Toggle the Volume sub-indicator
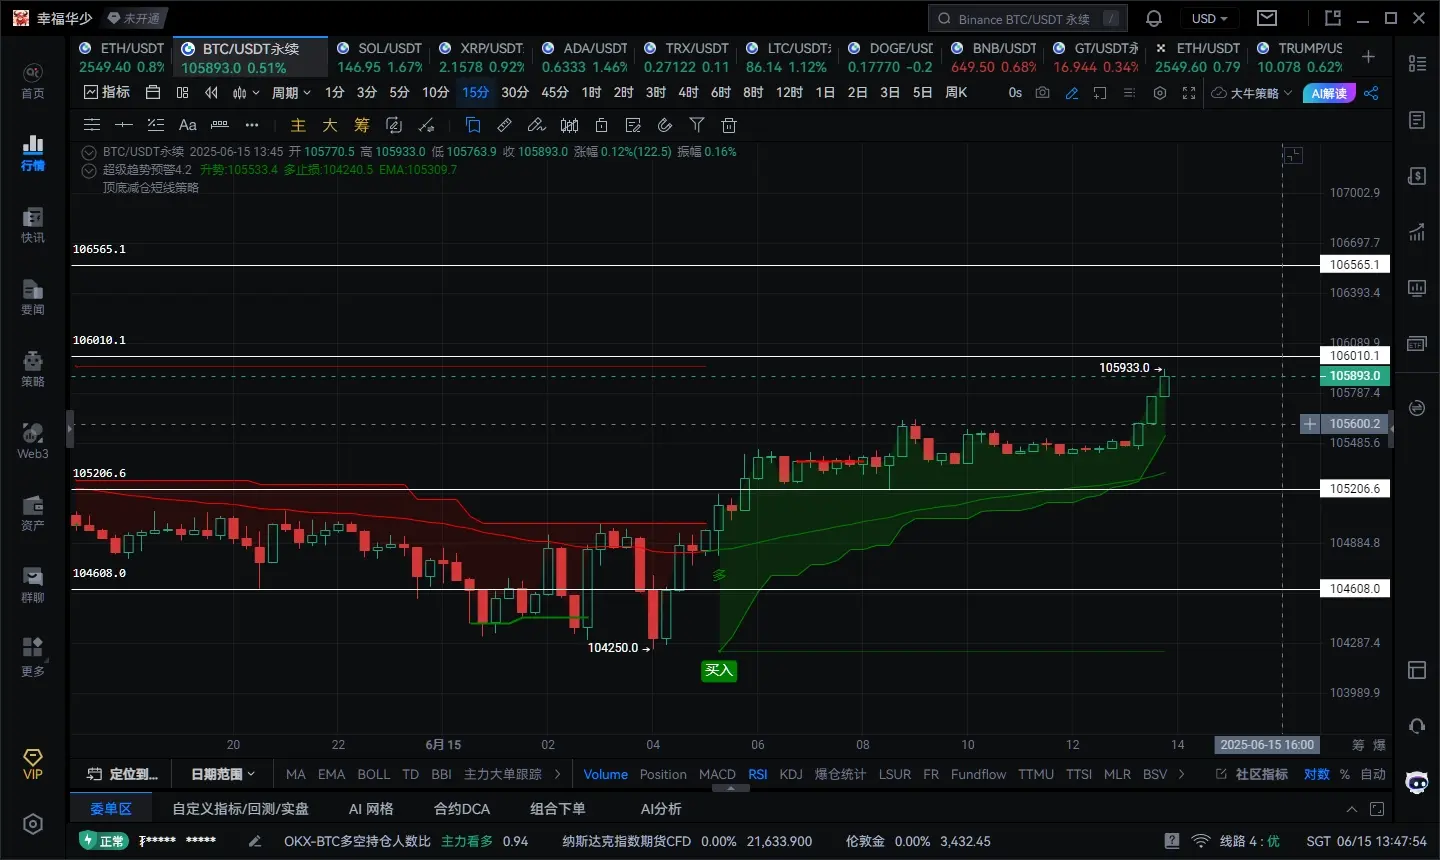1440x860 pixels. (x=605, y=774)
